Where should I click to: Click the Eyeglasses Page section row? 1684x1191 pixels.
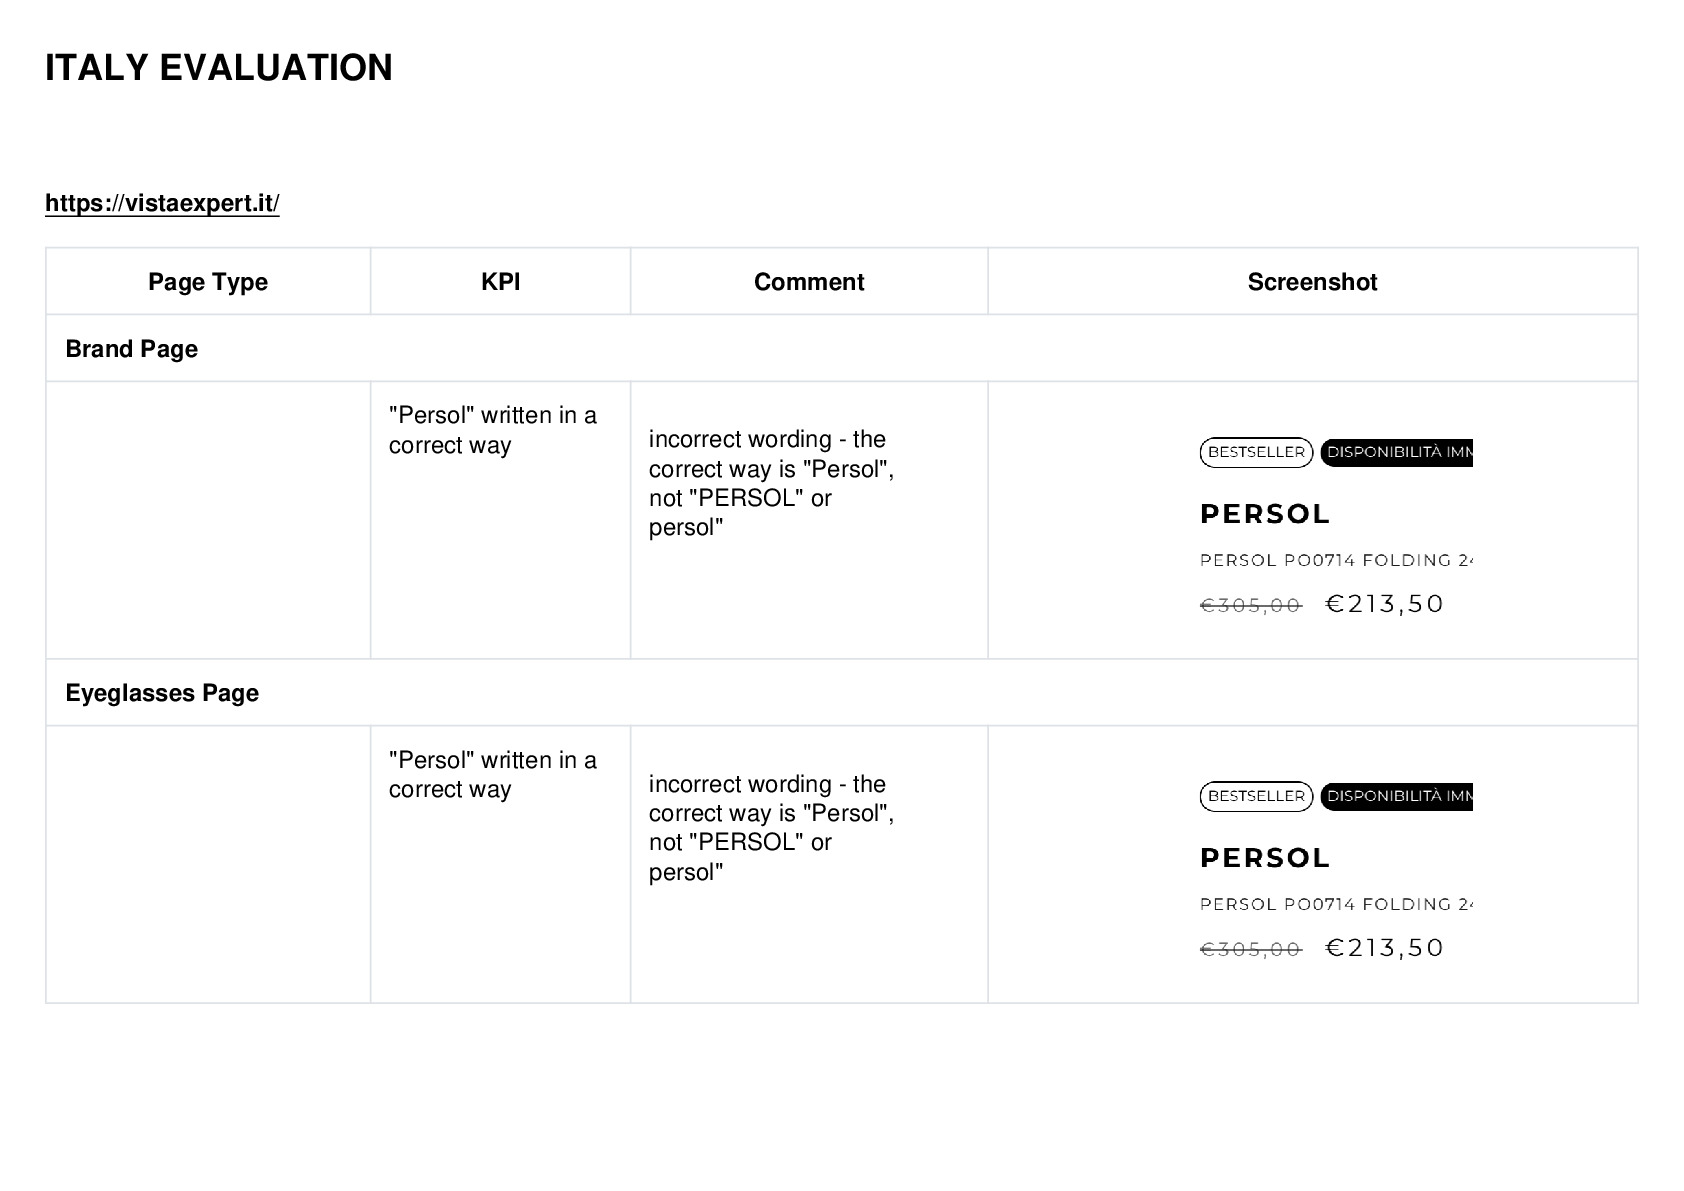(842, 693)
